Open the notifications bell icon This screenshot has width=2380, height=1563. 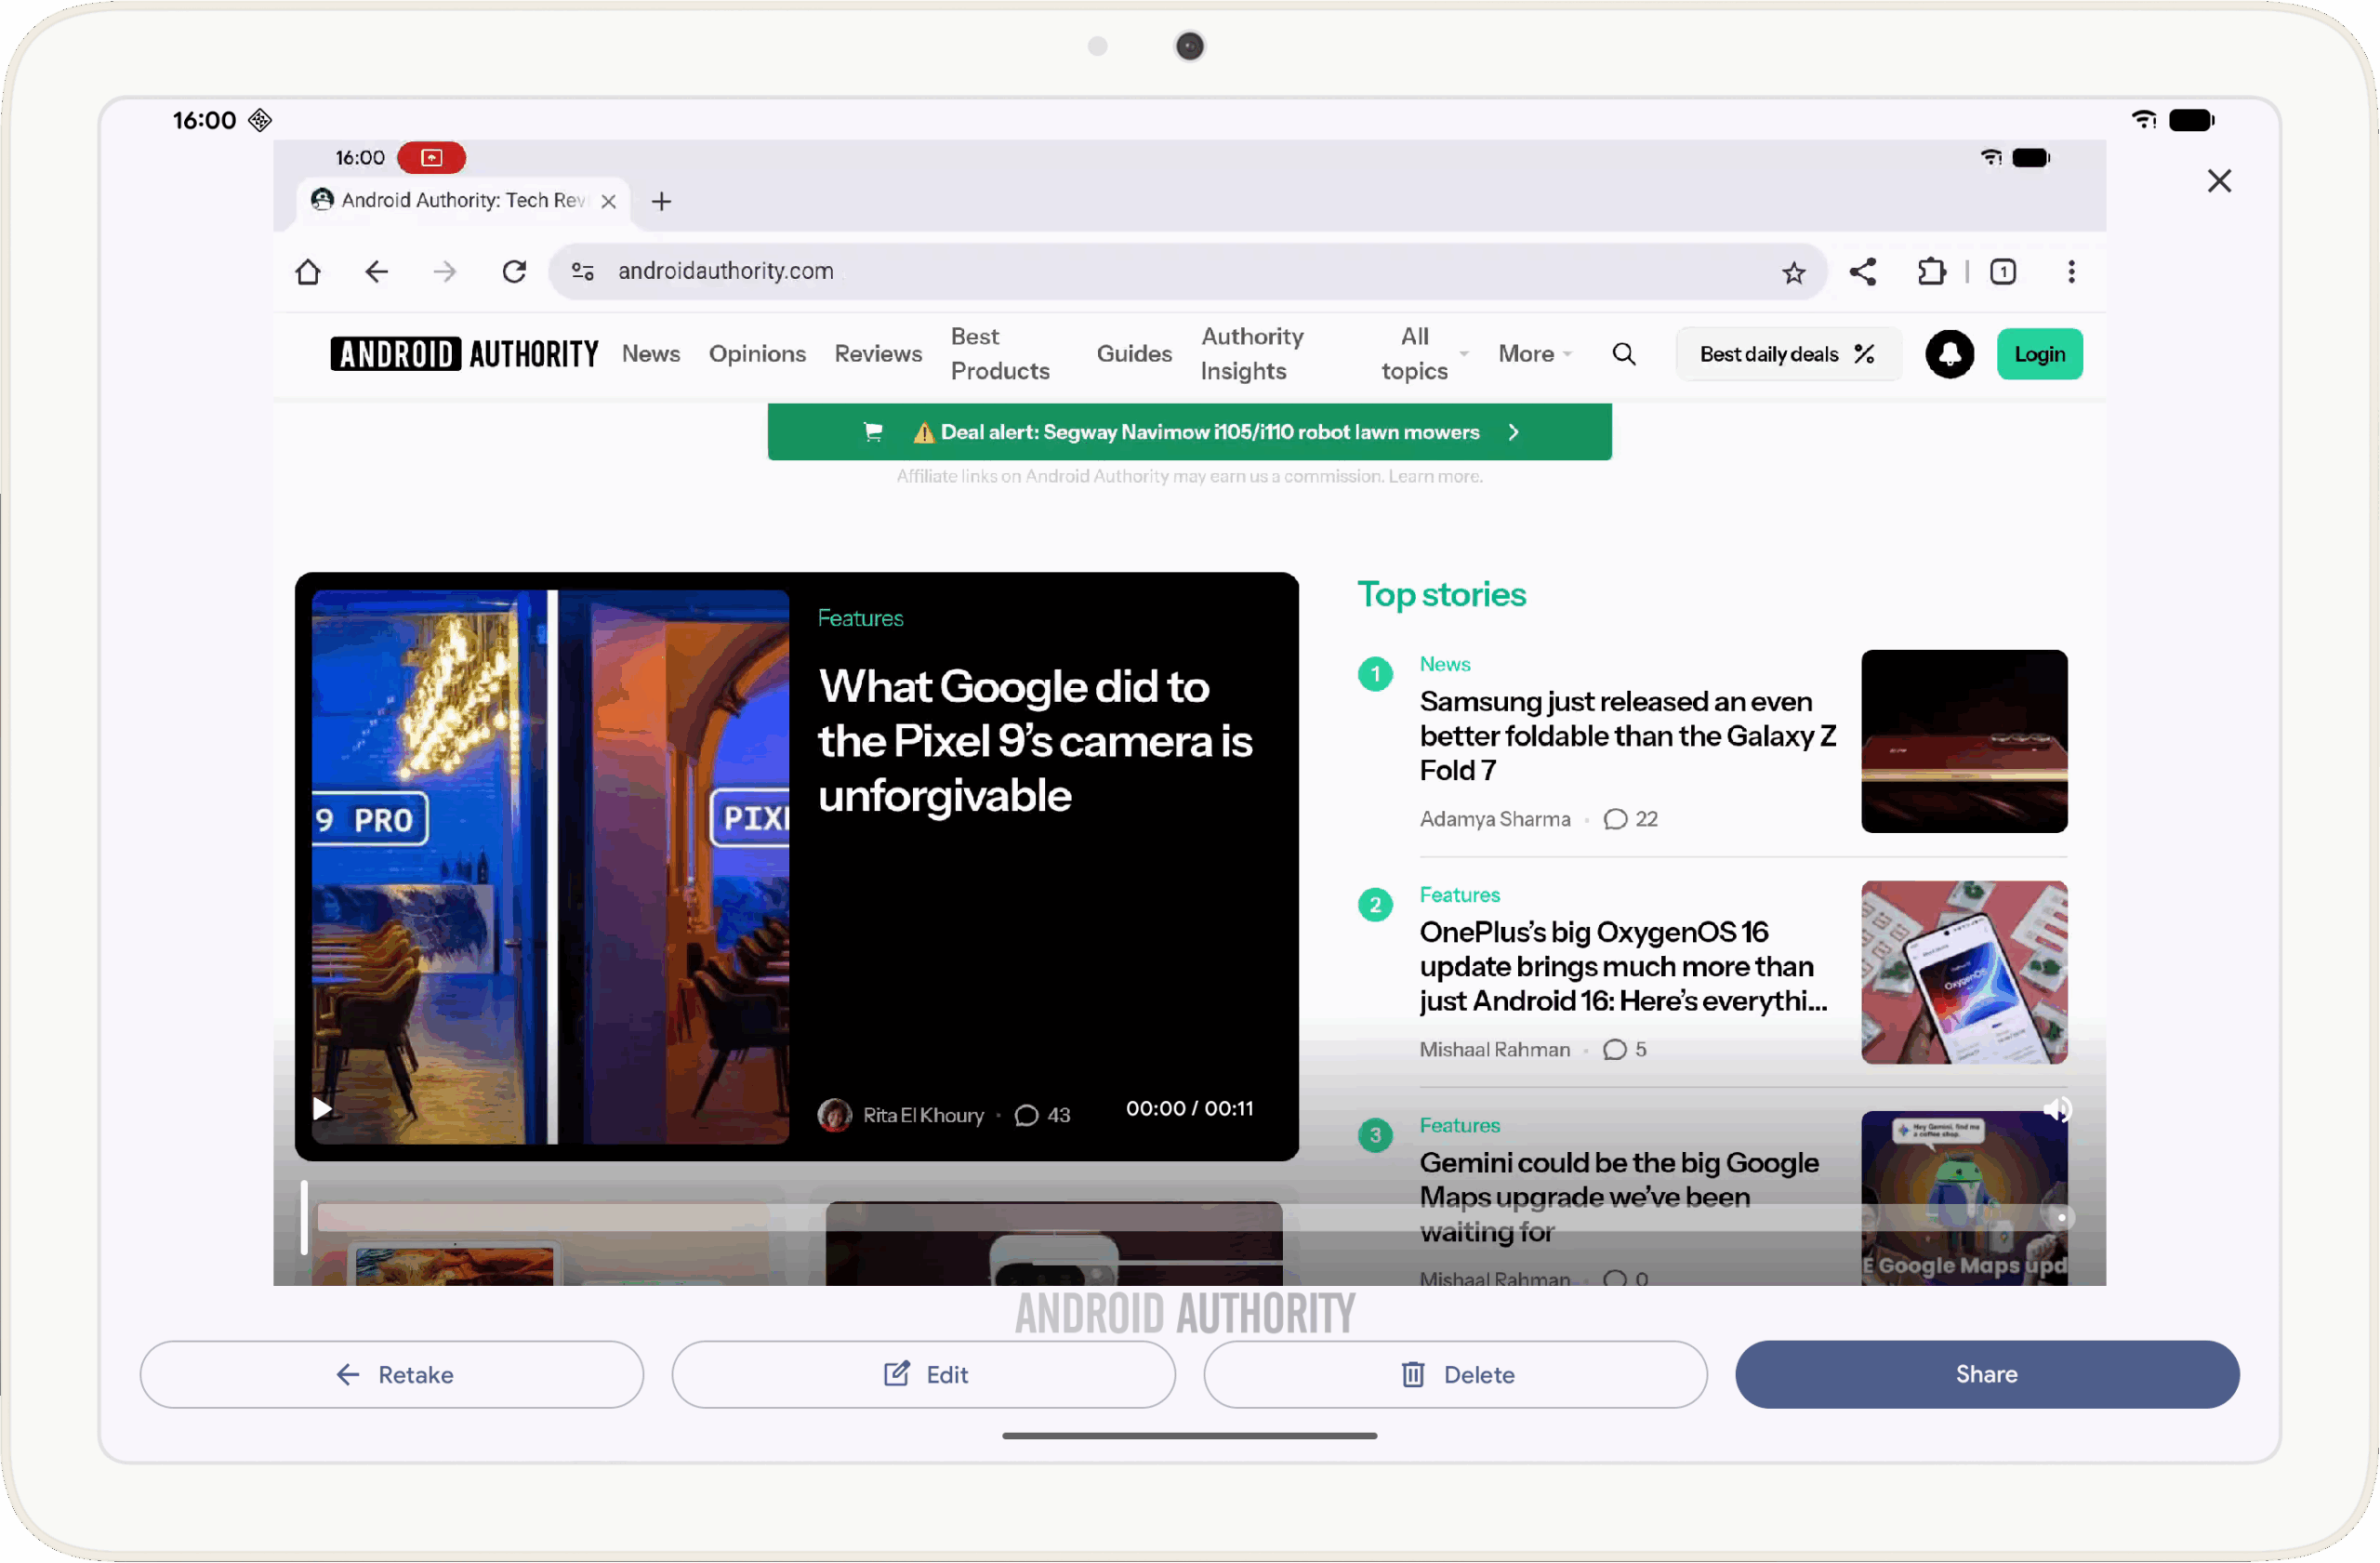pyautogui.click(x=1948, y=354)
